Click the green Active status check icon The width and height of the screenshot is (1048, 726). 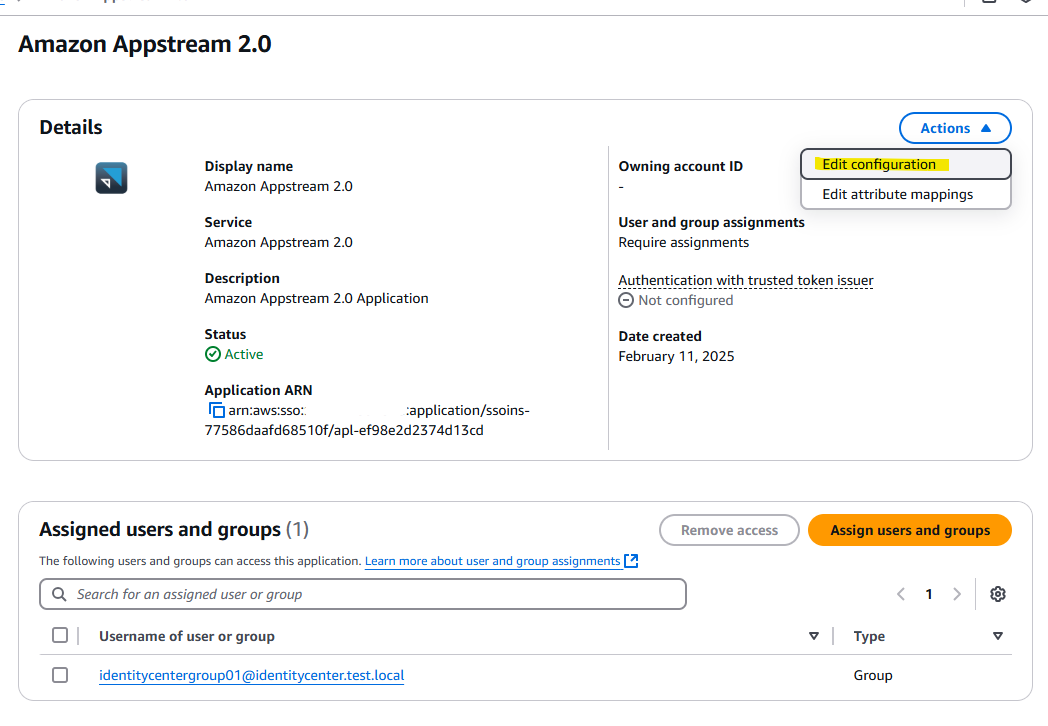tap(213, 354)
